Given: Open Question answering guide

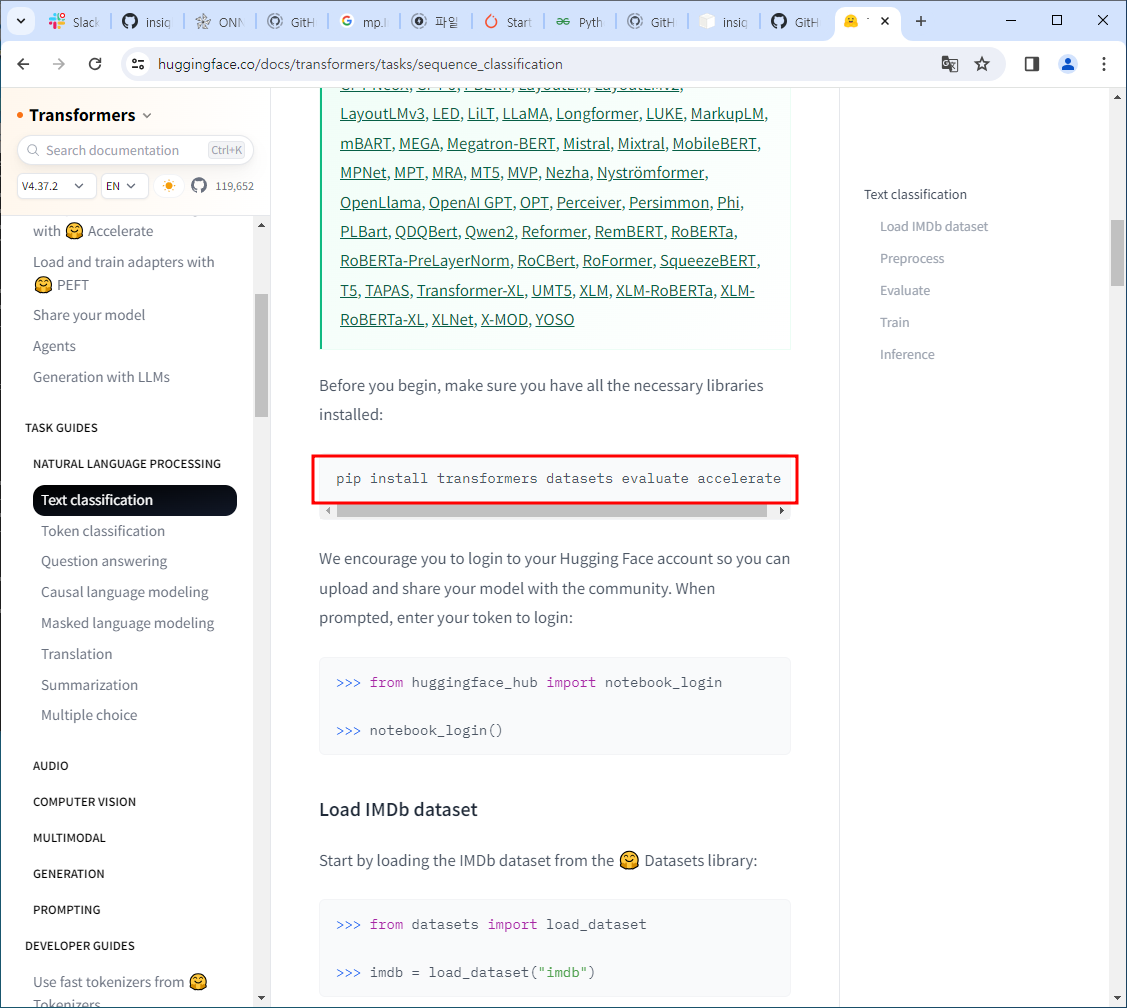Looking at the screenshot, I should pos(104,561).
